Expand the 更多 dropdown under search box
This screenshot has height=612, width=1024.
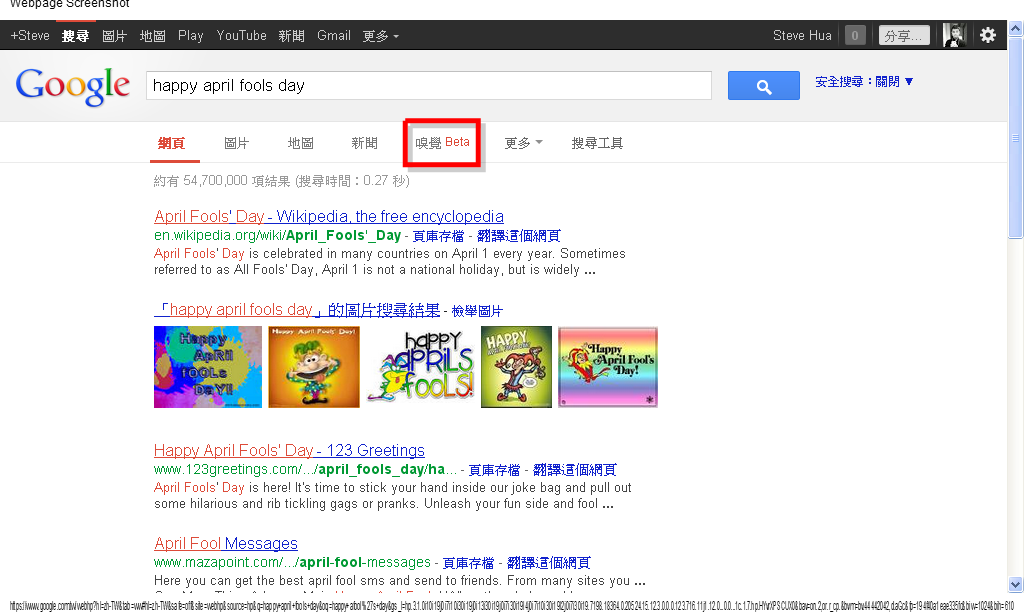(x=523, y=143)
